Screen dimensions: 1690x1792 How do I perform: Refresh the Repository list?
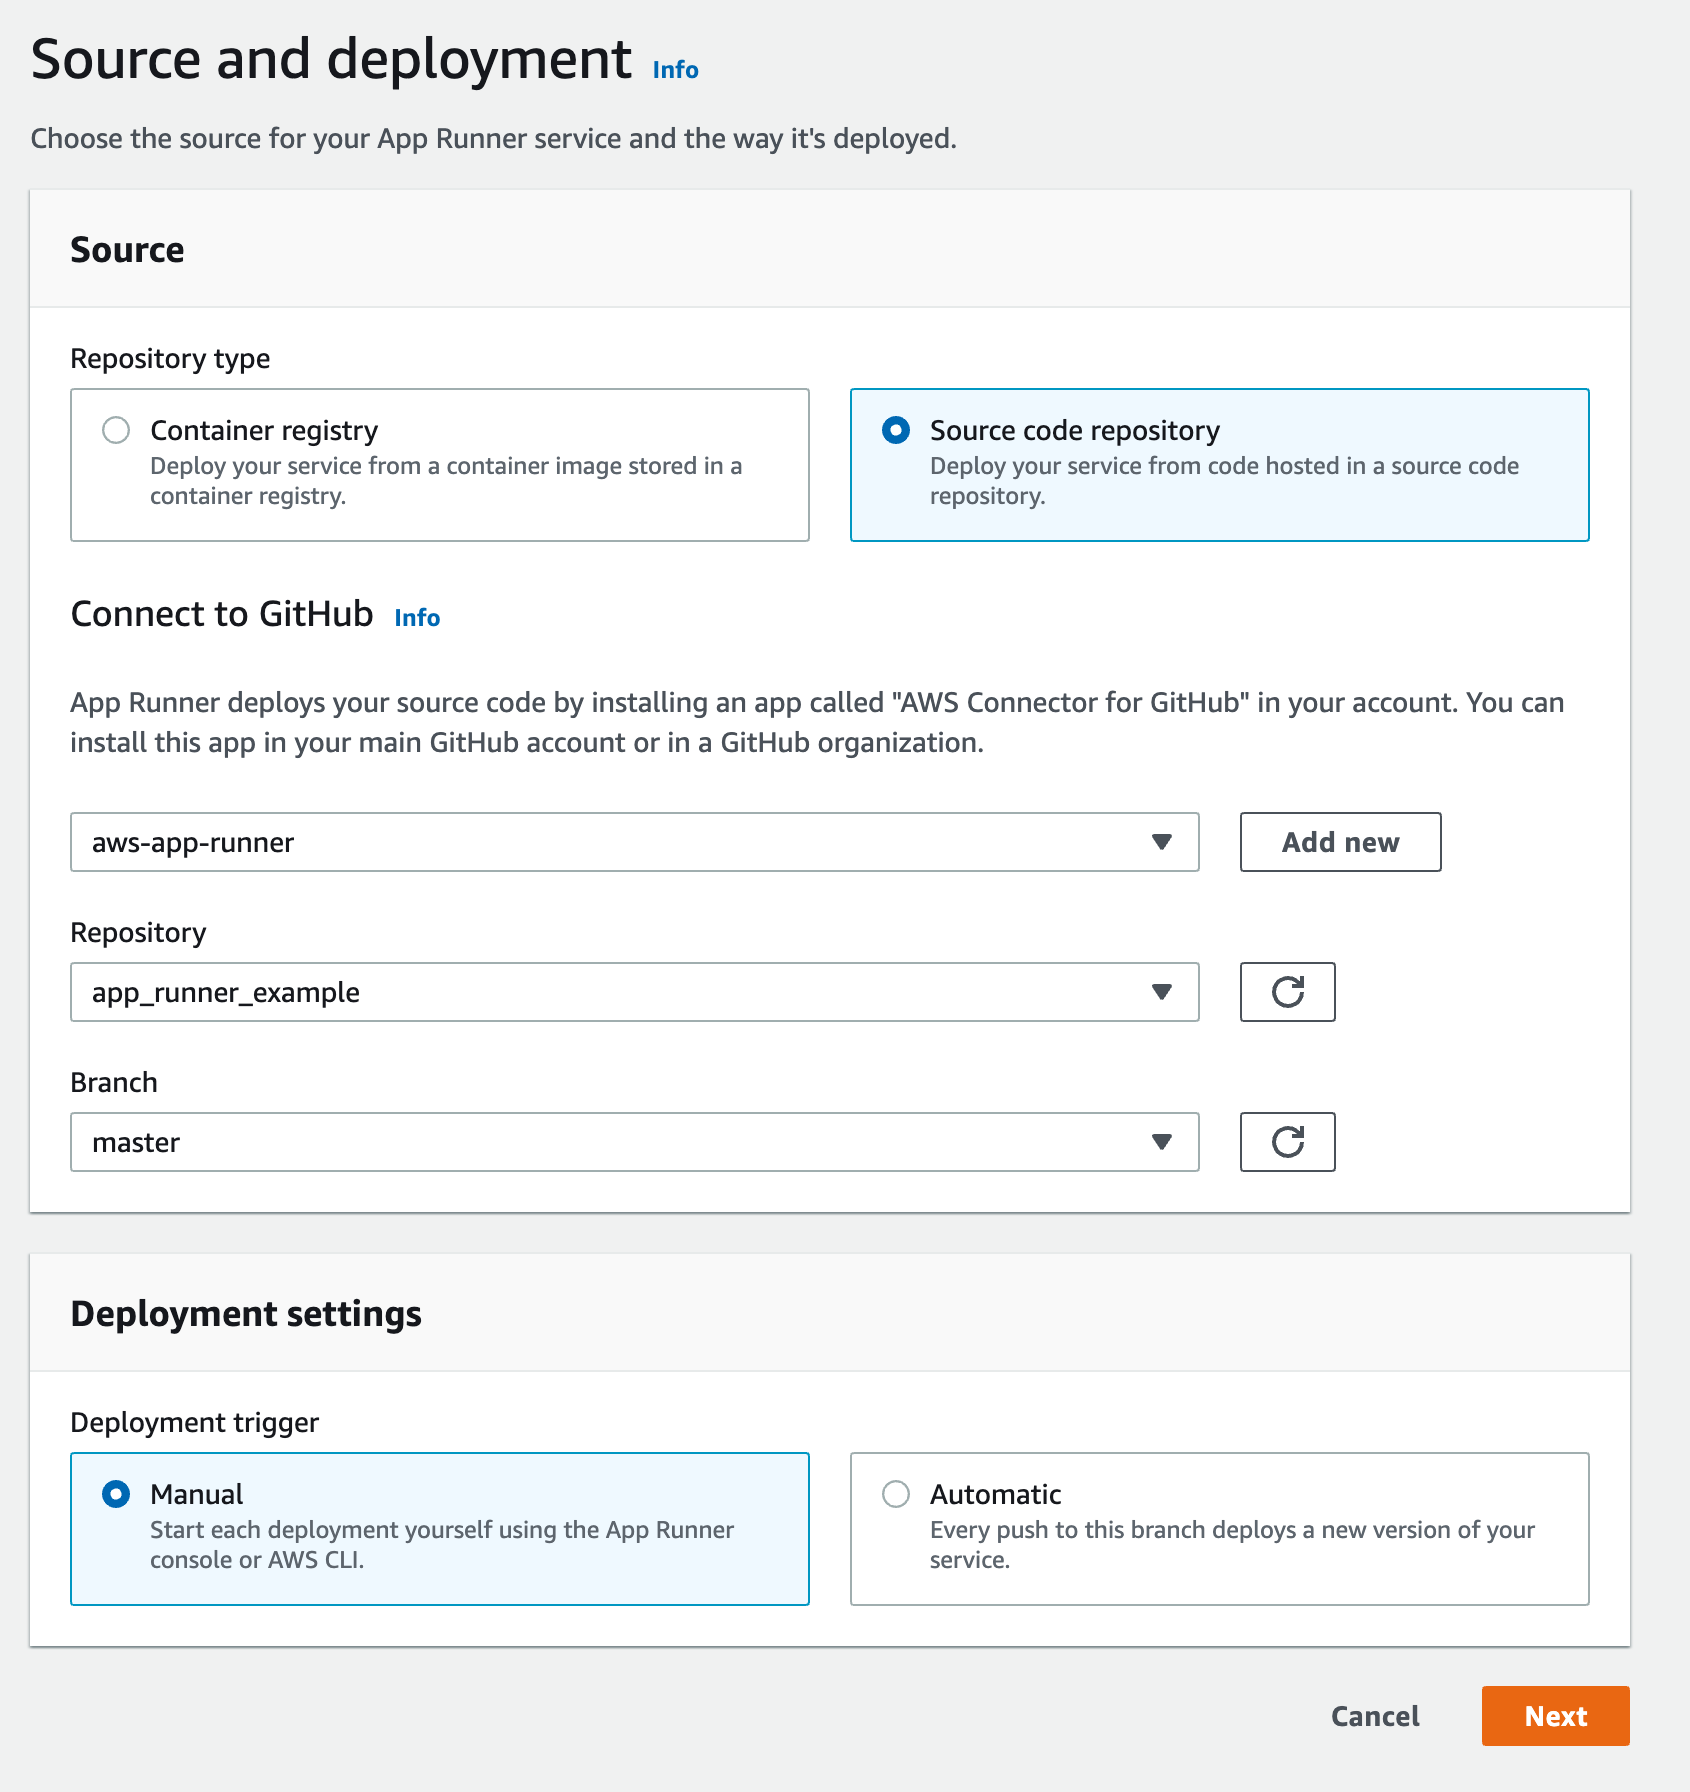[x=1287, y=992]
